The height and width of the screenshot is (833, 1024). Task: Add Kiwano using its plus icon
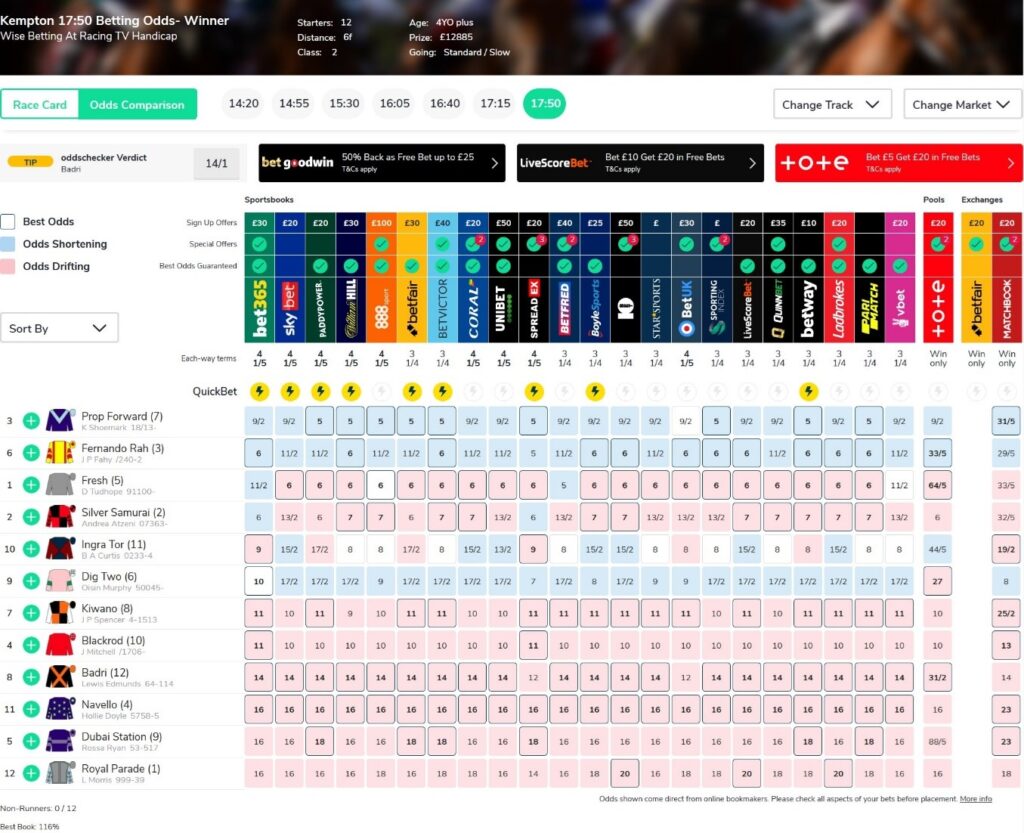(31, 613)
